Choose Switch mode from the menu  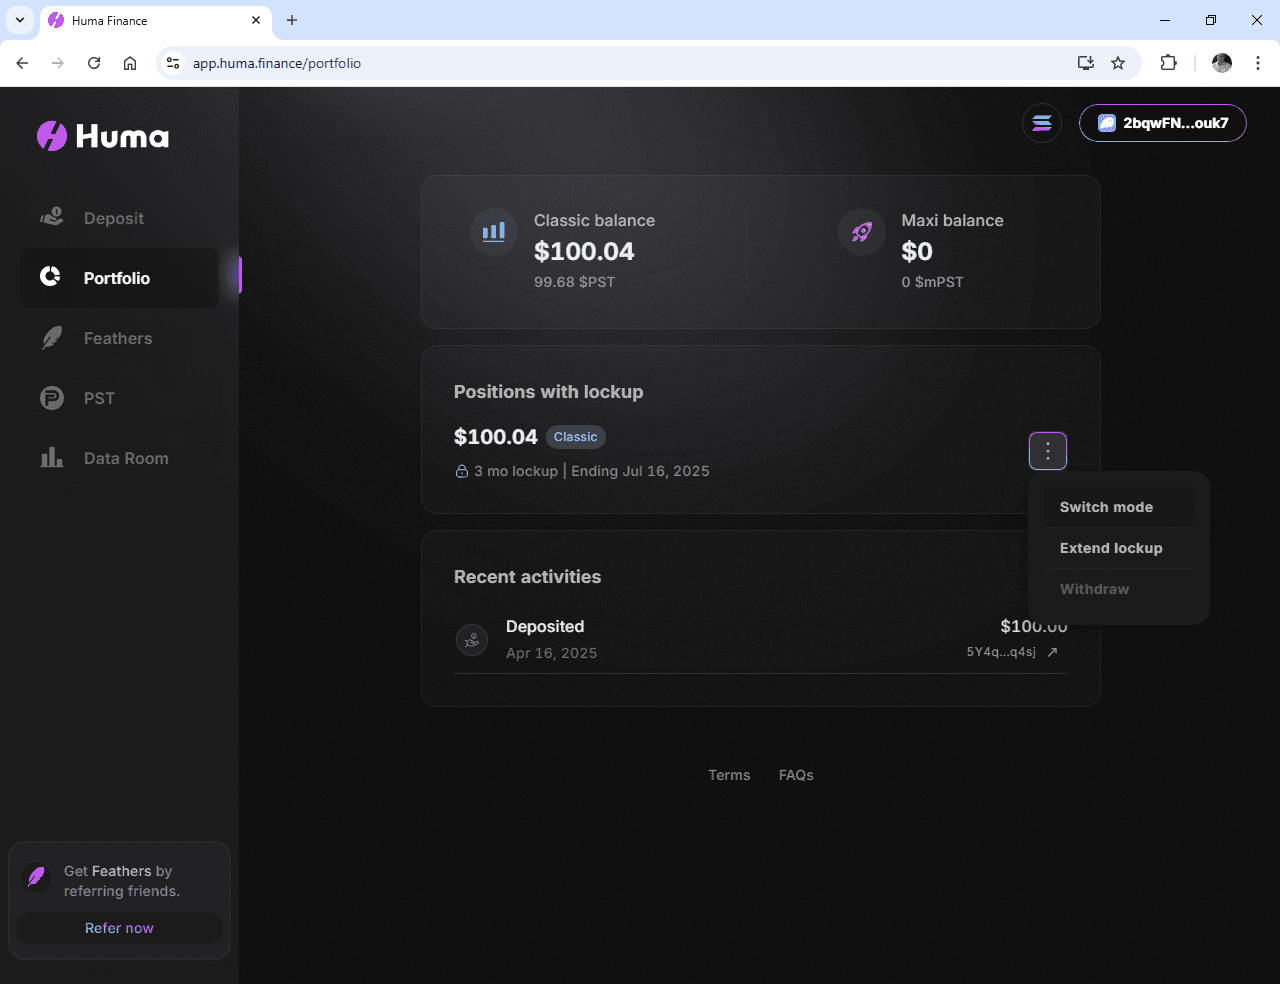click(1119, 507)
